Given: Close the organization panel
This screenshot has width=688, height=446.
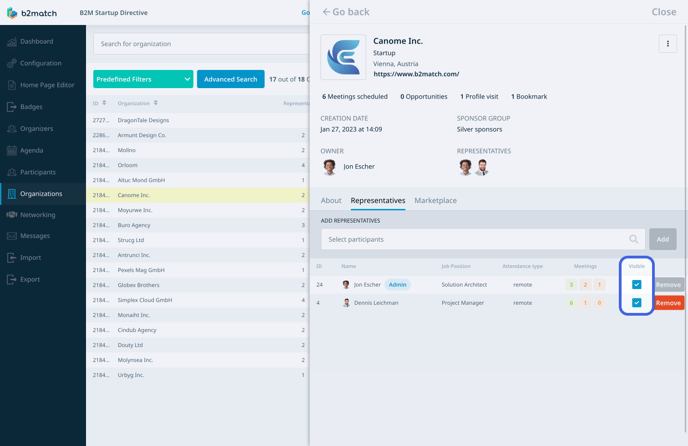Looking at the screenshot, I should [x=663, y=12].
